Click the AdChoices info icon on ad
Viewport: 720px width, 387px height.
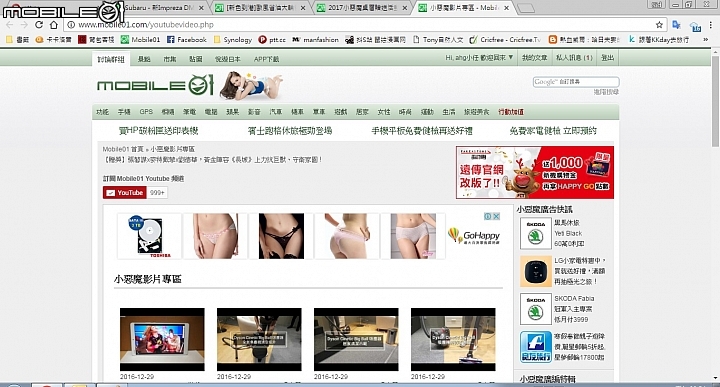pos(488,216)
